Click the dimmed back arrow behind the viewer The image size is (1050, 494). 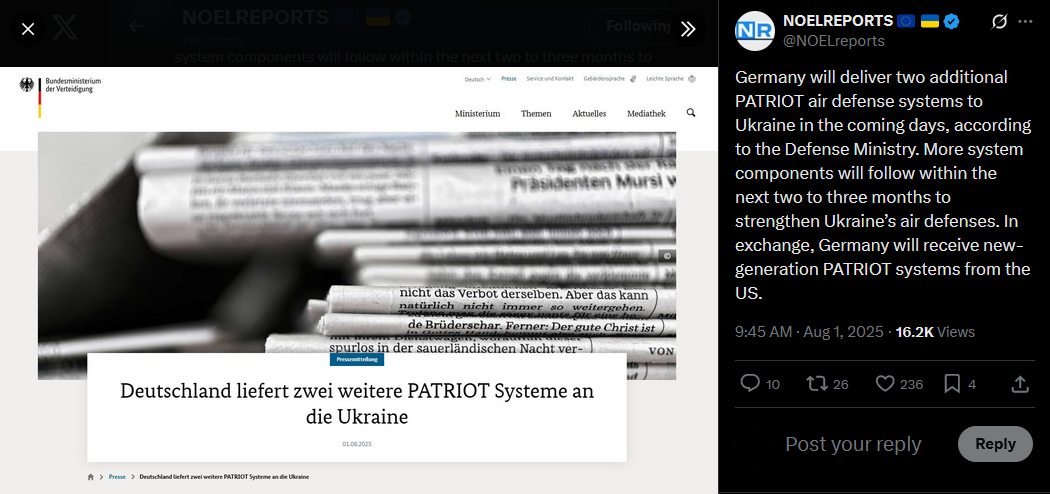136,27
